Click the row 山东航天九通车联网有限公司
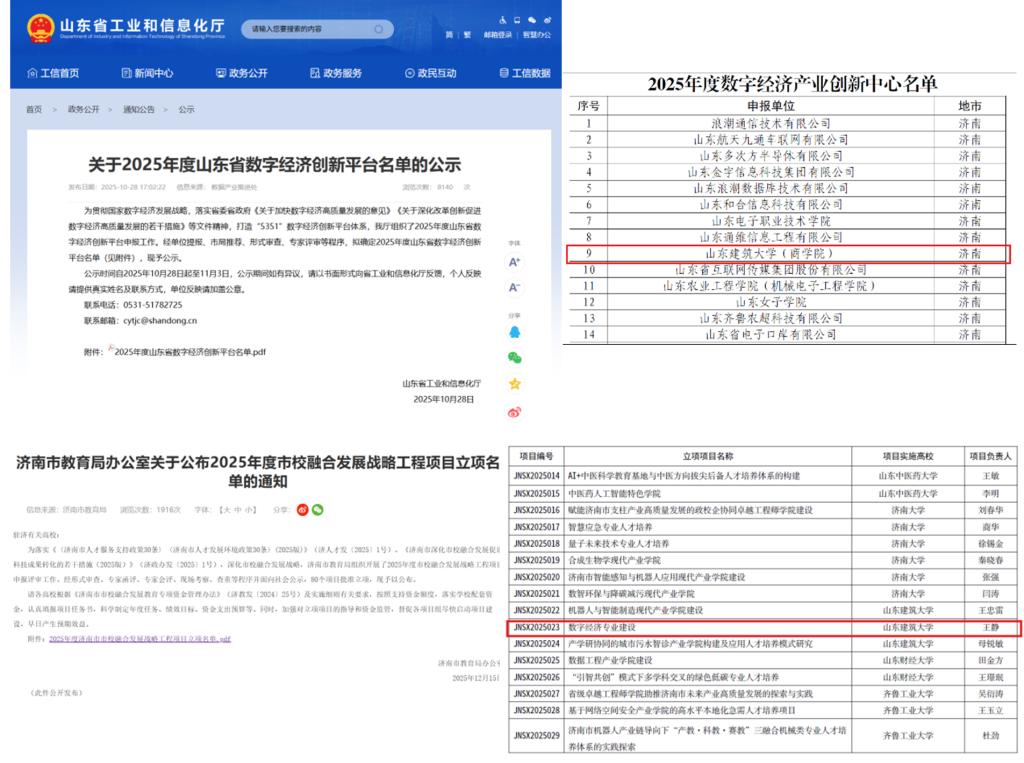1024x763 pixels. [787, 140]
